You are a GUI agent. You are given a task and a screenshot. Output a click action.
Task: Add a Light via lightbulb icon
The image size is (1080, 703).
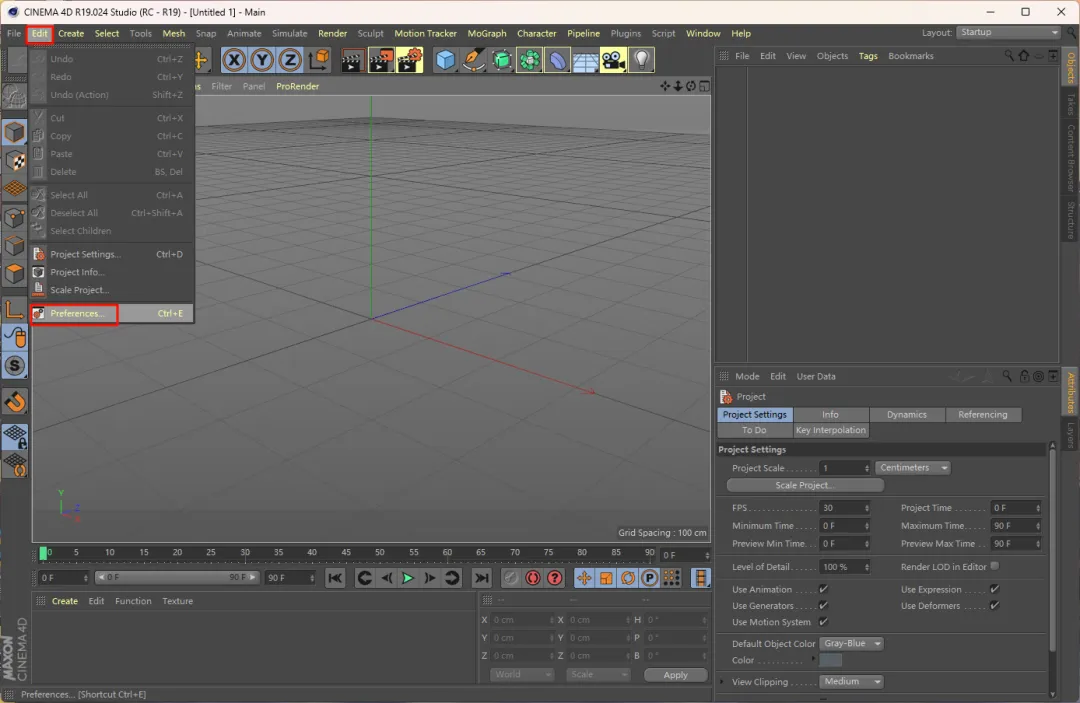(x=641, y=60)
